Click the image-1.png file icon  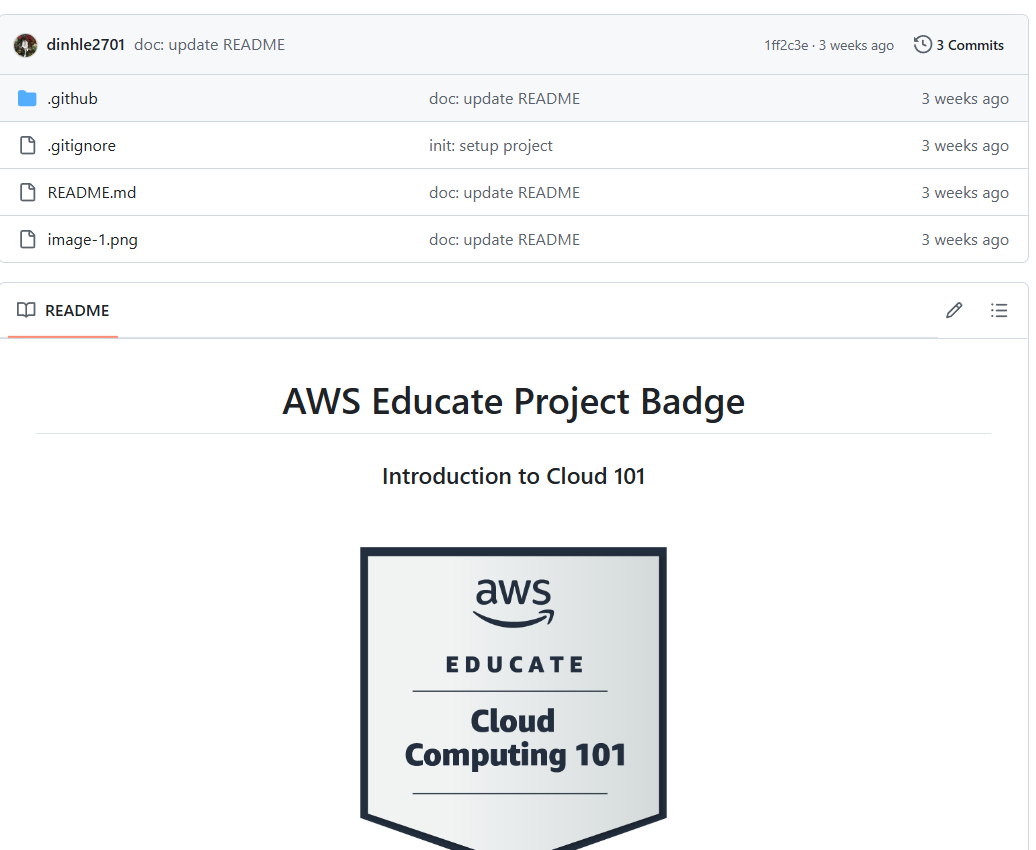(28, 239)
